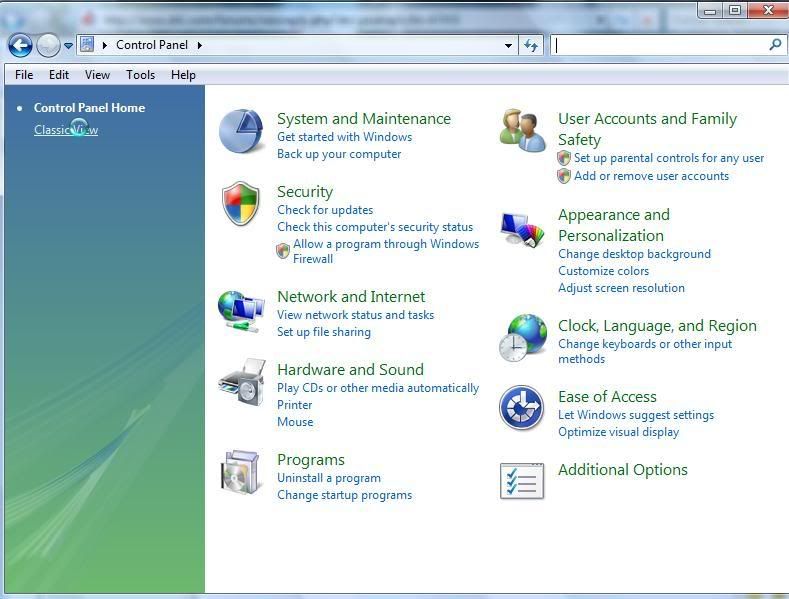Open the Appearance and Personalization monitor icon
The height and width of the screenshot is (599, 789).
[x=522, y=230]
